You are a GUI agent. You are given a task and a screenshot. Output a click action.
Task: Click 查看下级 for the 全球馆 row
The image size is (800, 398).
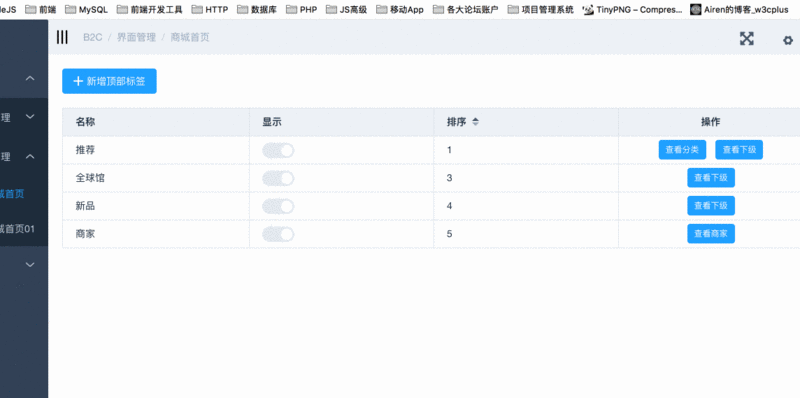coord(711,178)
